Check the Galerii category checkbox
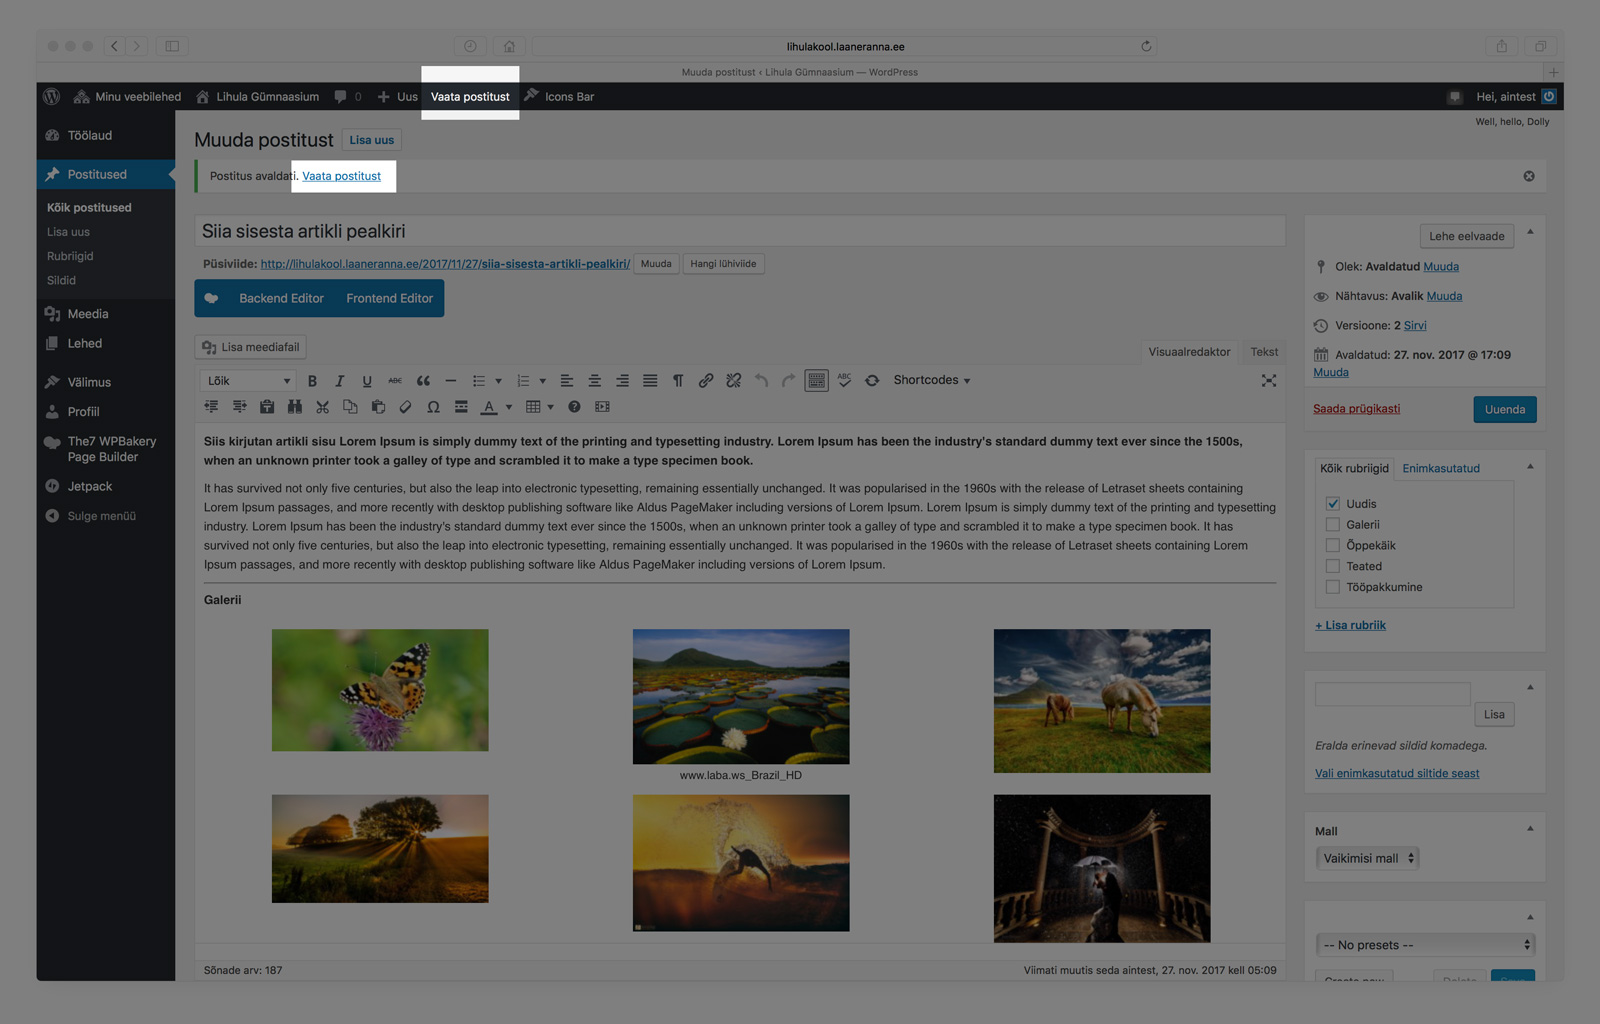The image size is (1600, 1024). click(1332, 525)
